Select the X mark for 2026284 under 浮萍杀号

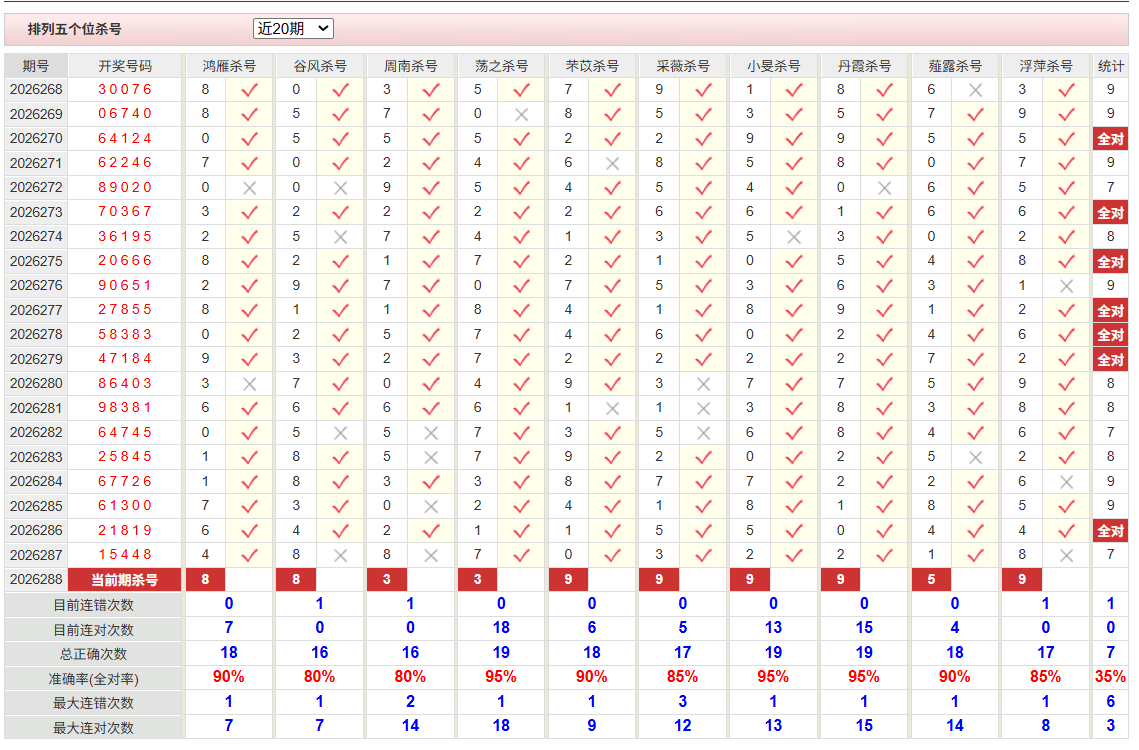[1066, 482]
